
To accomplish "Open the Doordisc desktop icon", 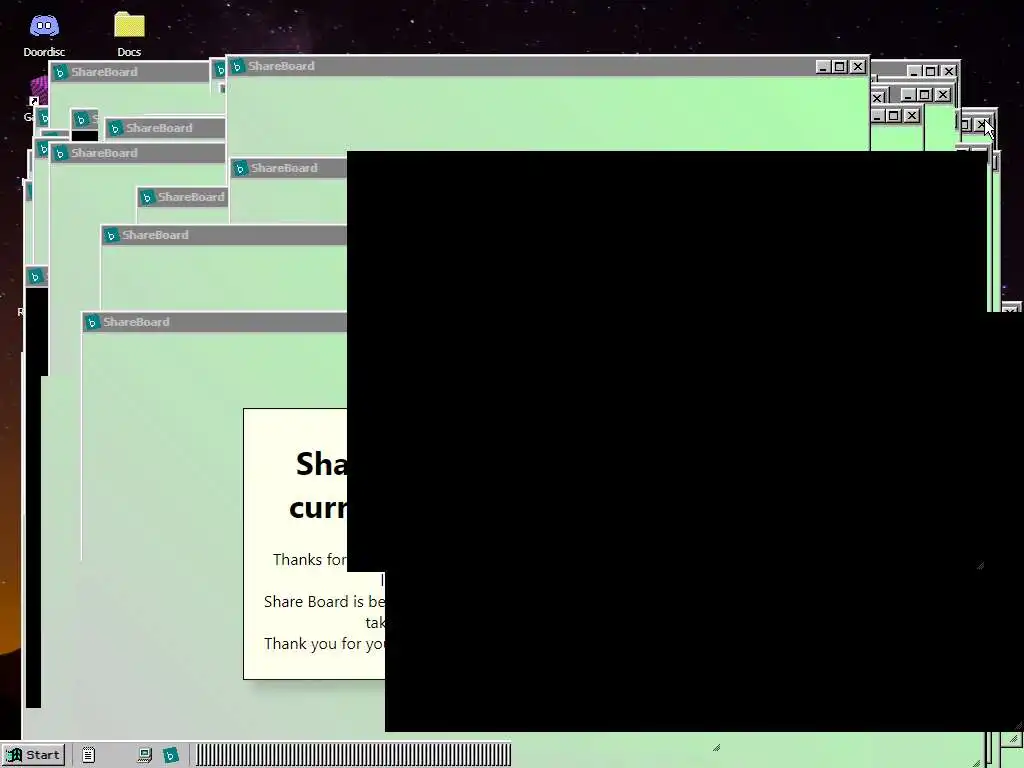I will click(44, 34).
